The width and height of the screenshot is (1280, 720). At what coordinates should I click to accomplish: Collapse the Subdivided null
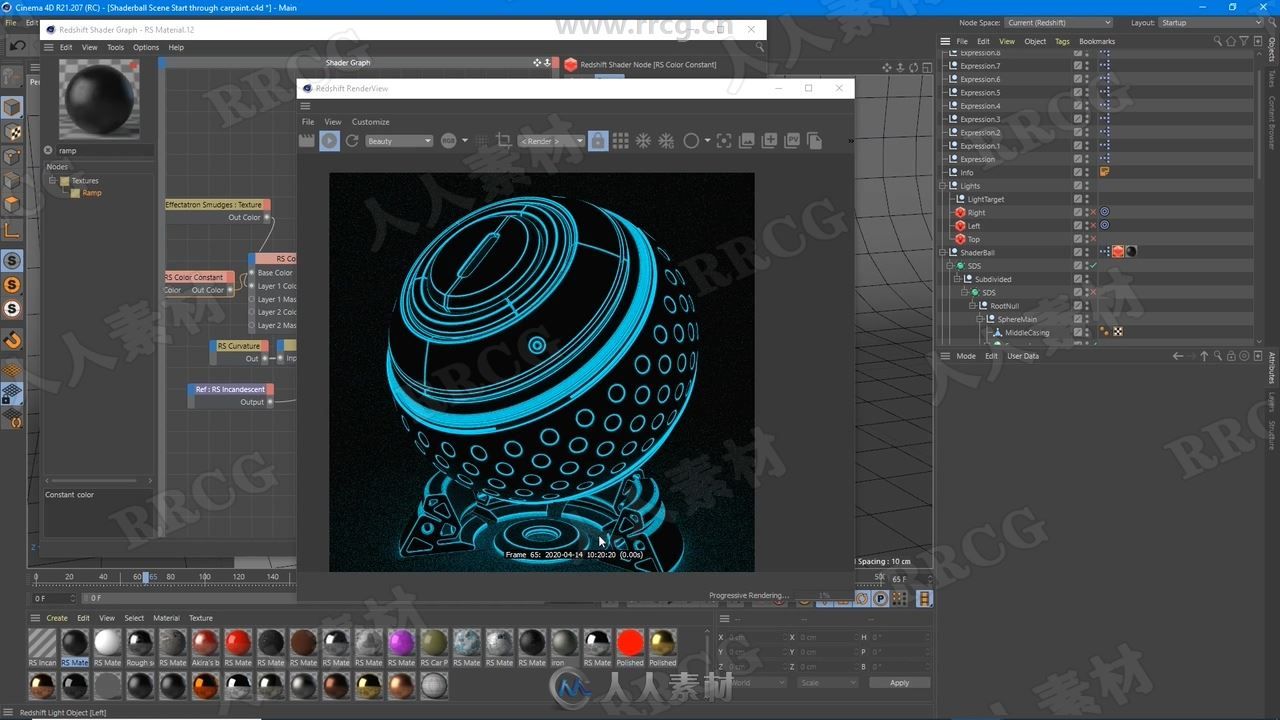[x=957, y=279]
